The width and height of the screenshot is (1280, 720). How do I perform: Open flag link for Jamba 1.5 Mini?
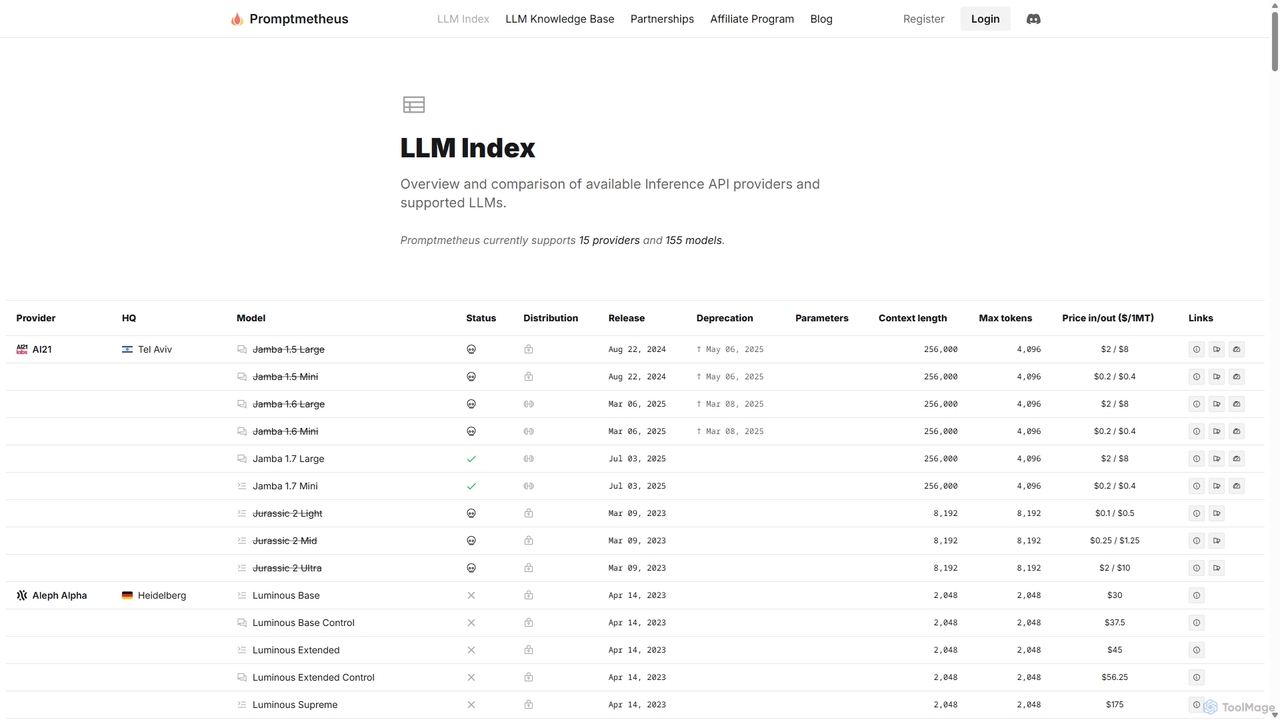coord(1216,377)
